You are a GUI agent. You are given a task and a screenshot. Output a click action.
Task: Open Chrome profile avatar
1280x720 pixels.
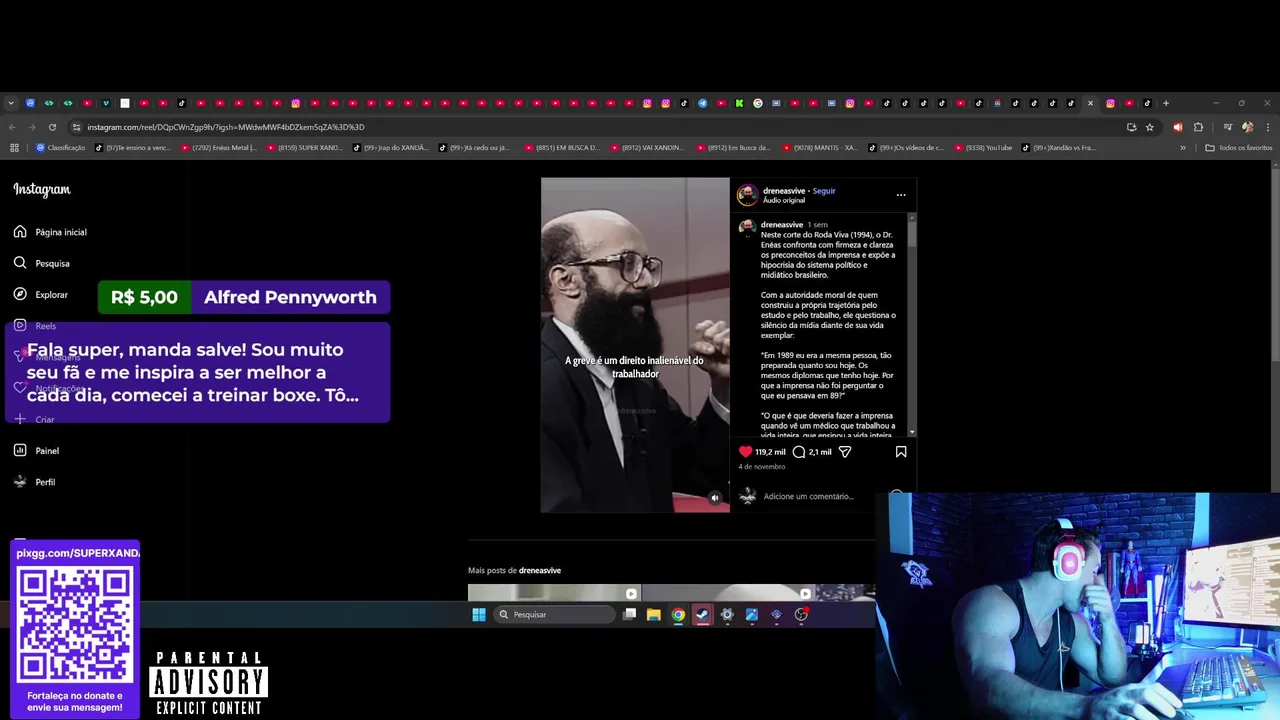(x=1248, y=127)
